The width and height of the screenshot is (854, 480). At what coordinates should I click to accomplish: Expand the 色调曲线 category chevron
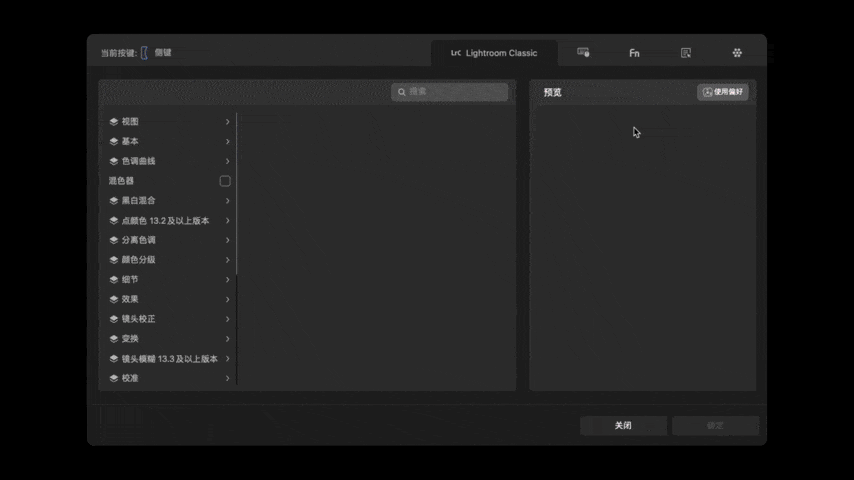[x=228, y=161]
